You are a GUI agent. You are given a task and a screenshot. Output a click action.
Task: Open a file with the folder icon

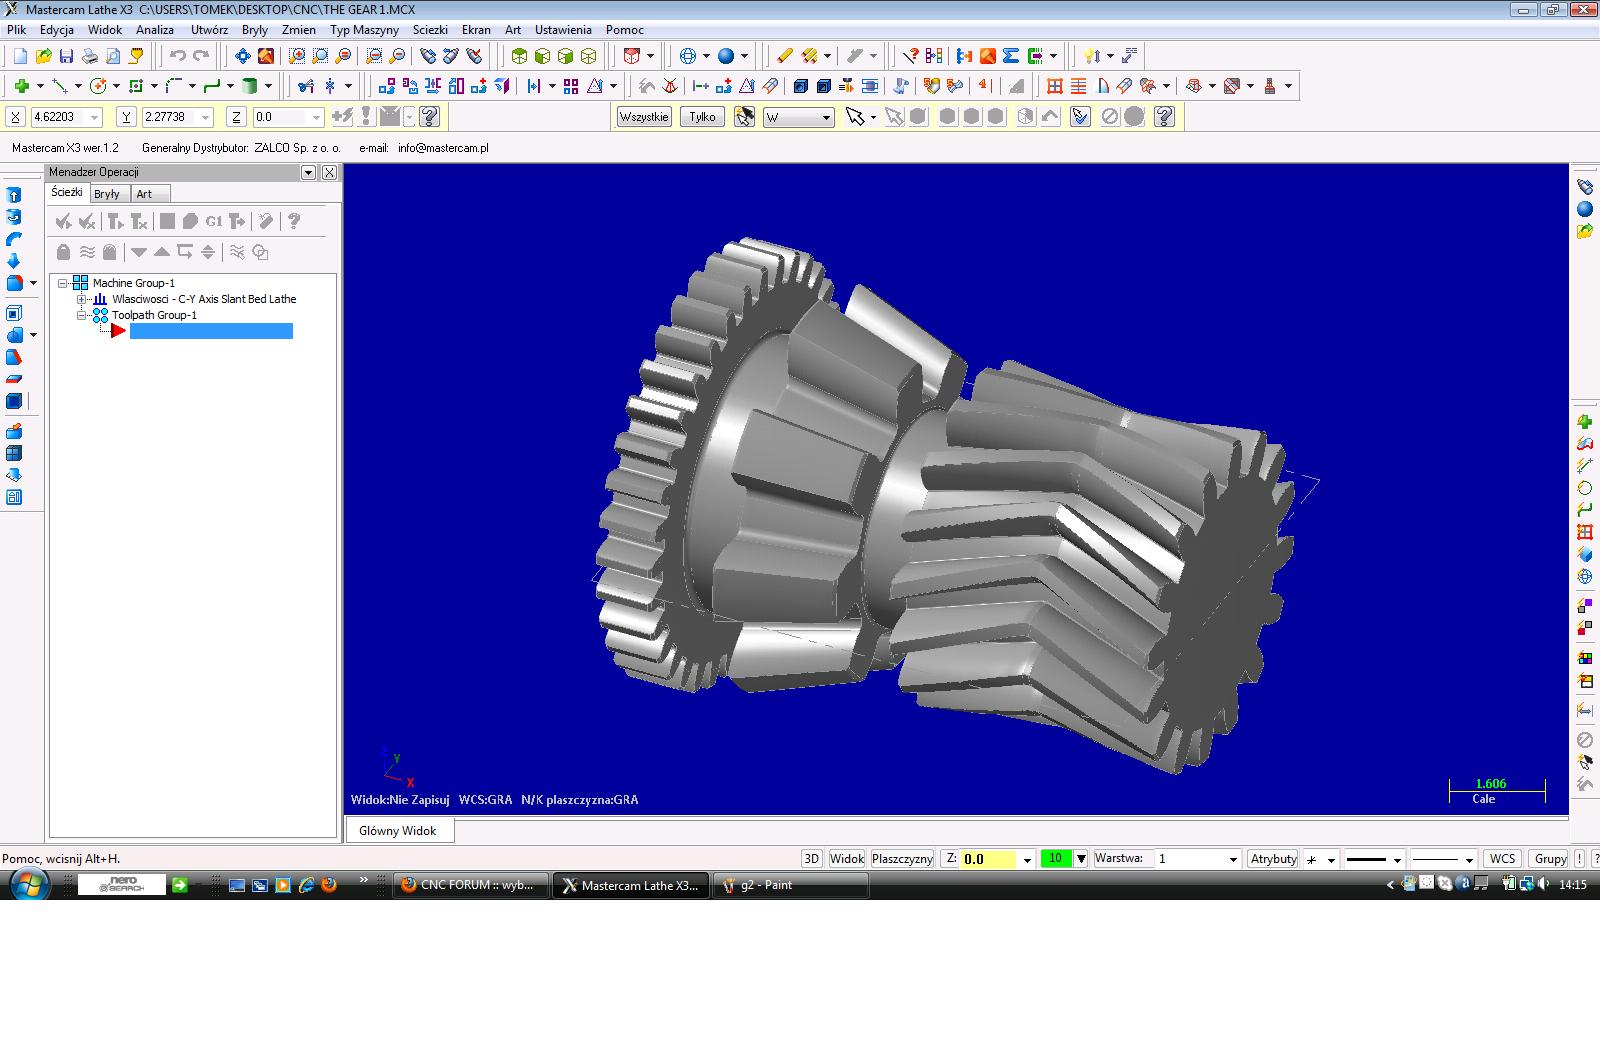click(43, 56)
